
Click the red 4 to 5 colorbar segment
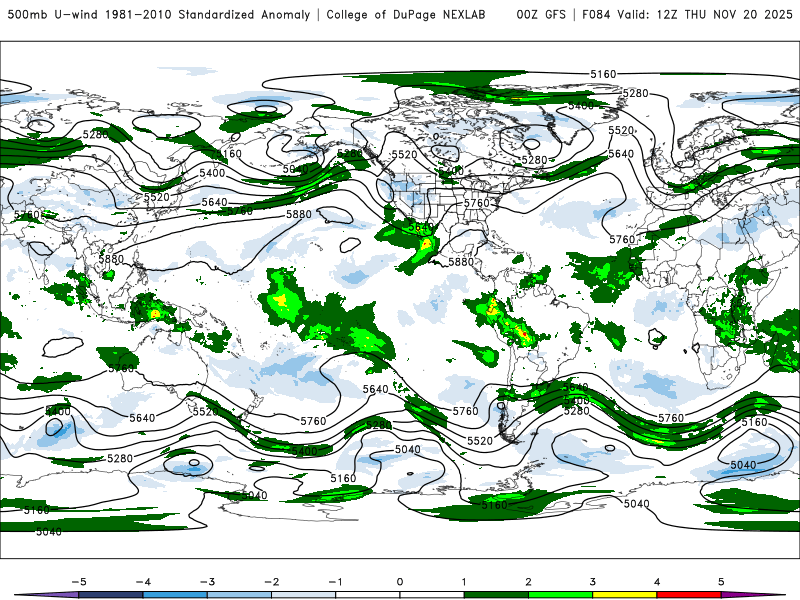pyautogui.click(x=689, y=595)
